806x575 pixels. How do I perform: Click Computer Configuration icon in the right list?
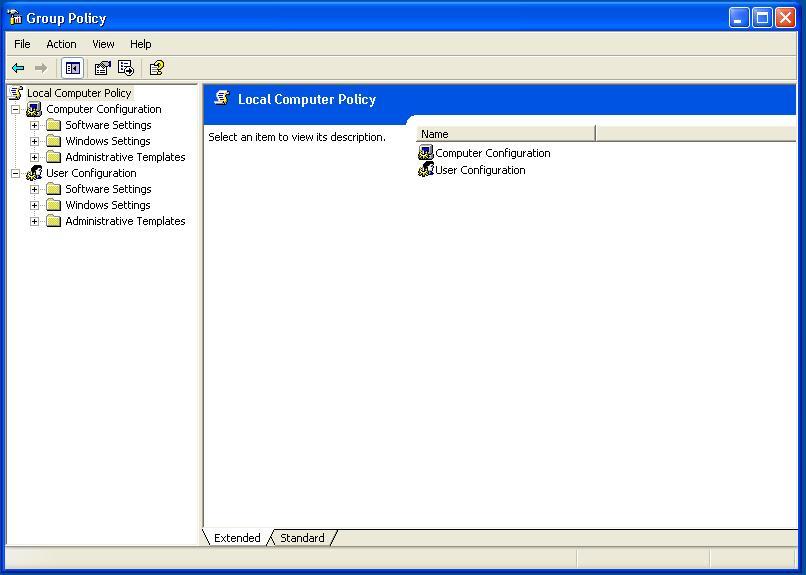[426, 152]
